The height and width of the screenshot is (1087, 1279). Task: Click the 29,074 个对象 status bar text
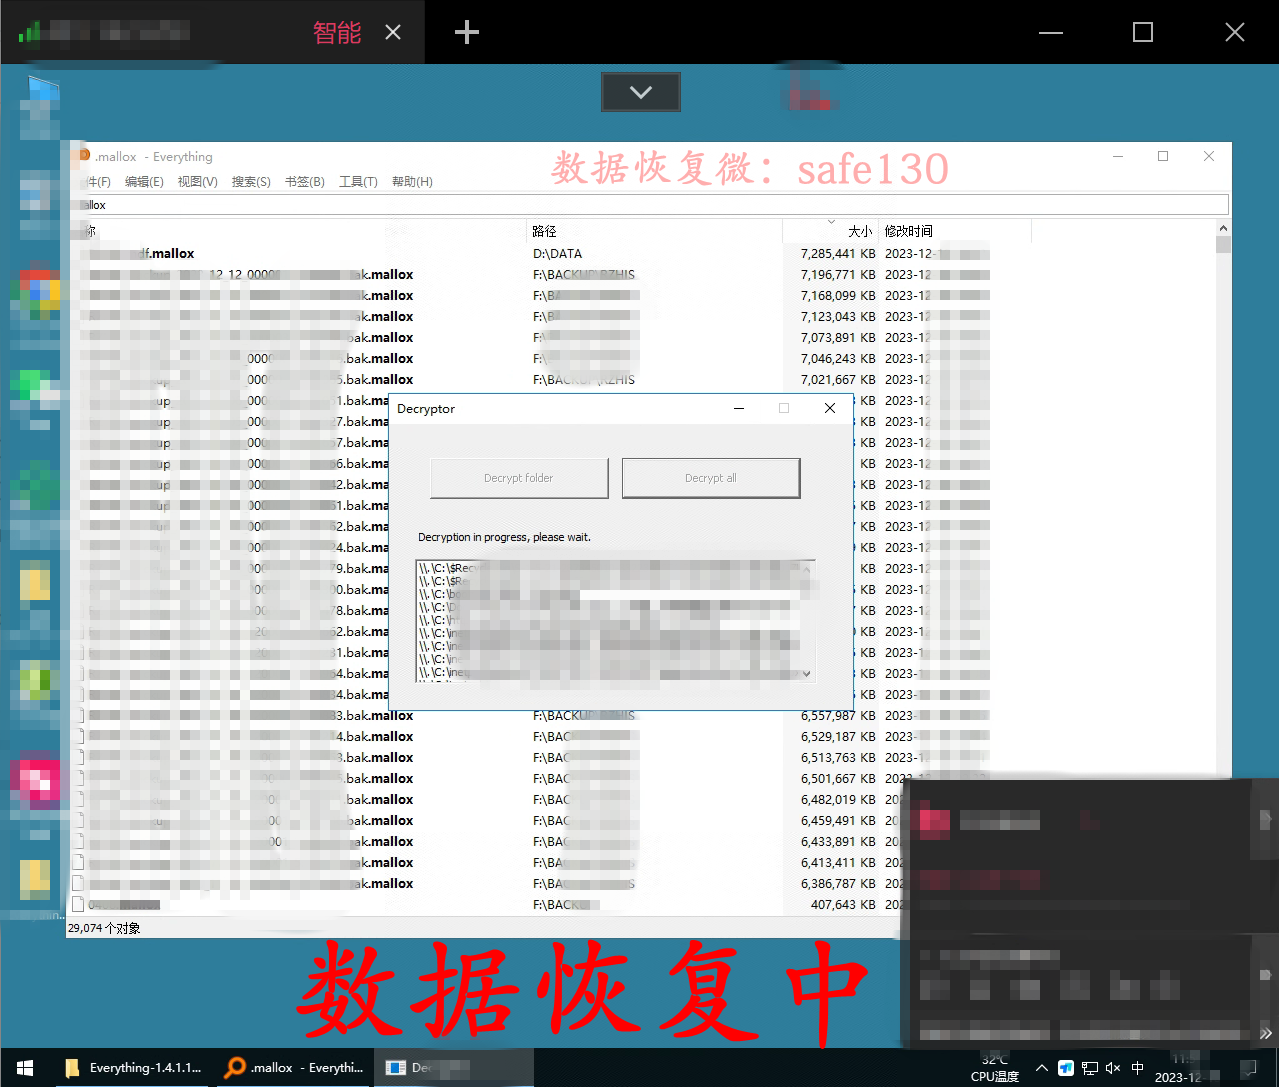[x=104, y=928]
